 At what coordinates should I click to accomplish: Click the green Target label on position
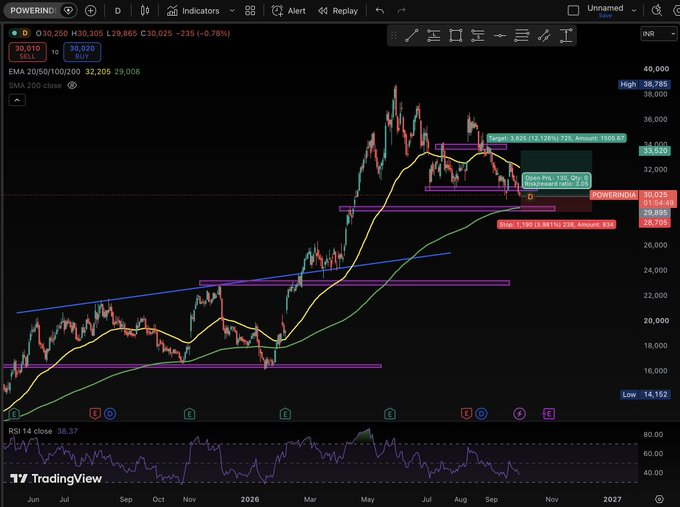click(556, 138)
